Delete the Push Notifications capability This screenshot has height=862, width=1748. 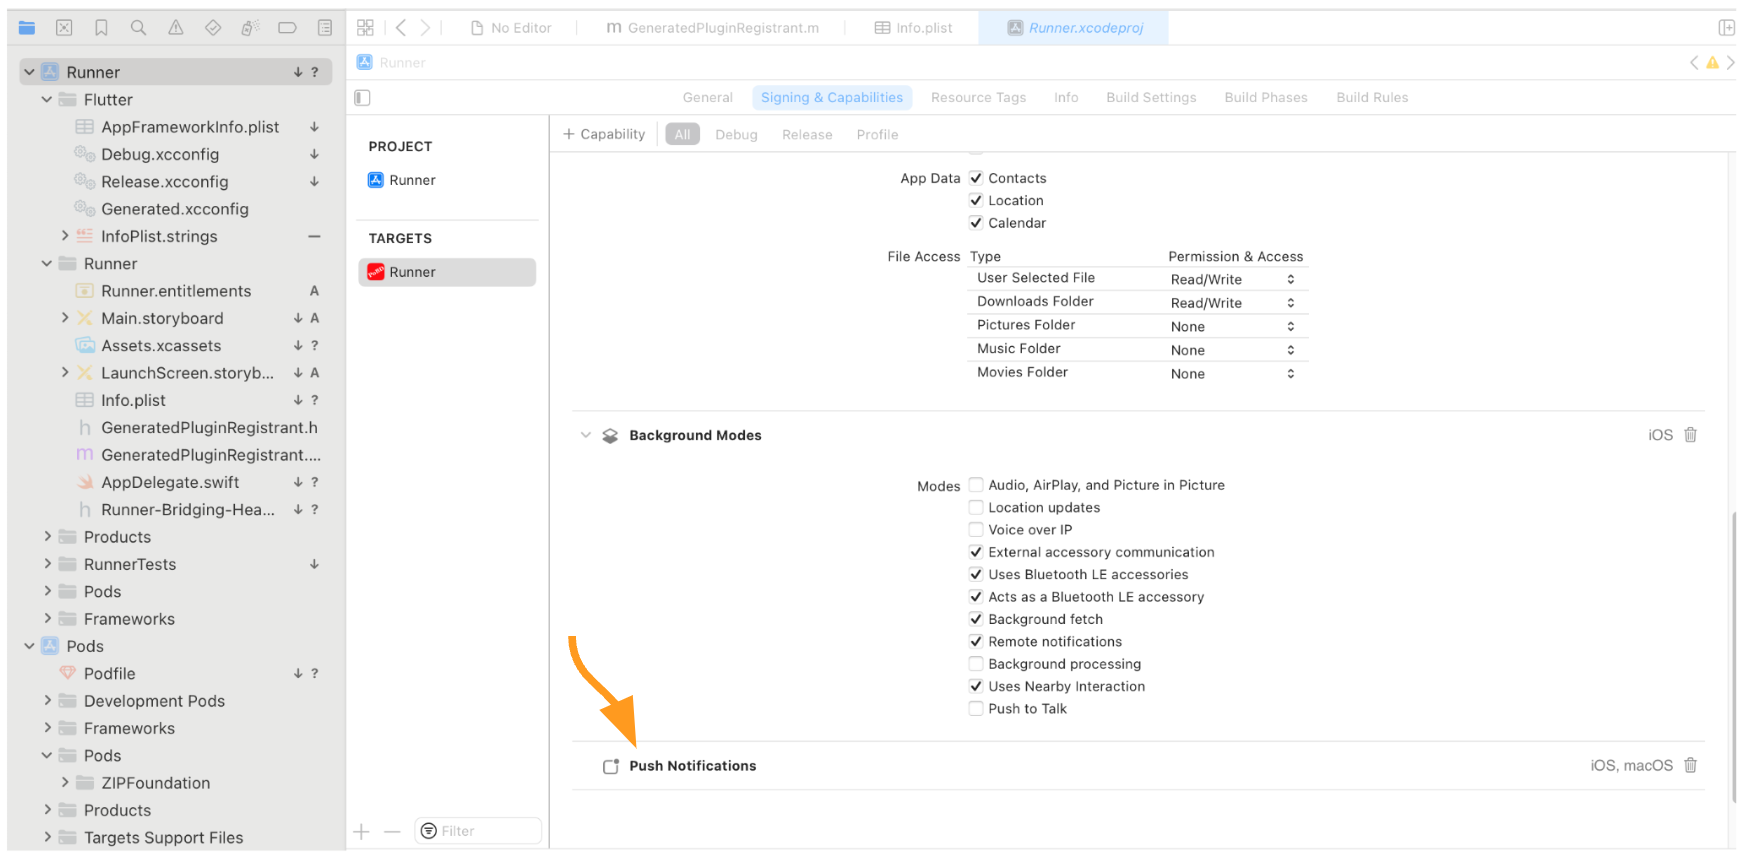point(1690,765)
